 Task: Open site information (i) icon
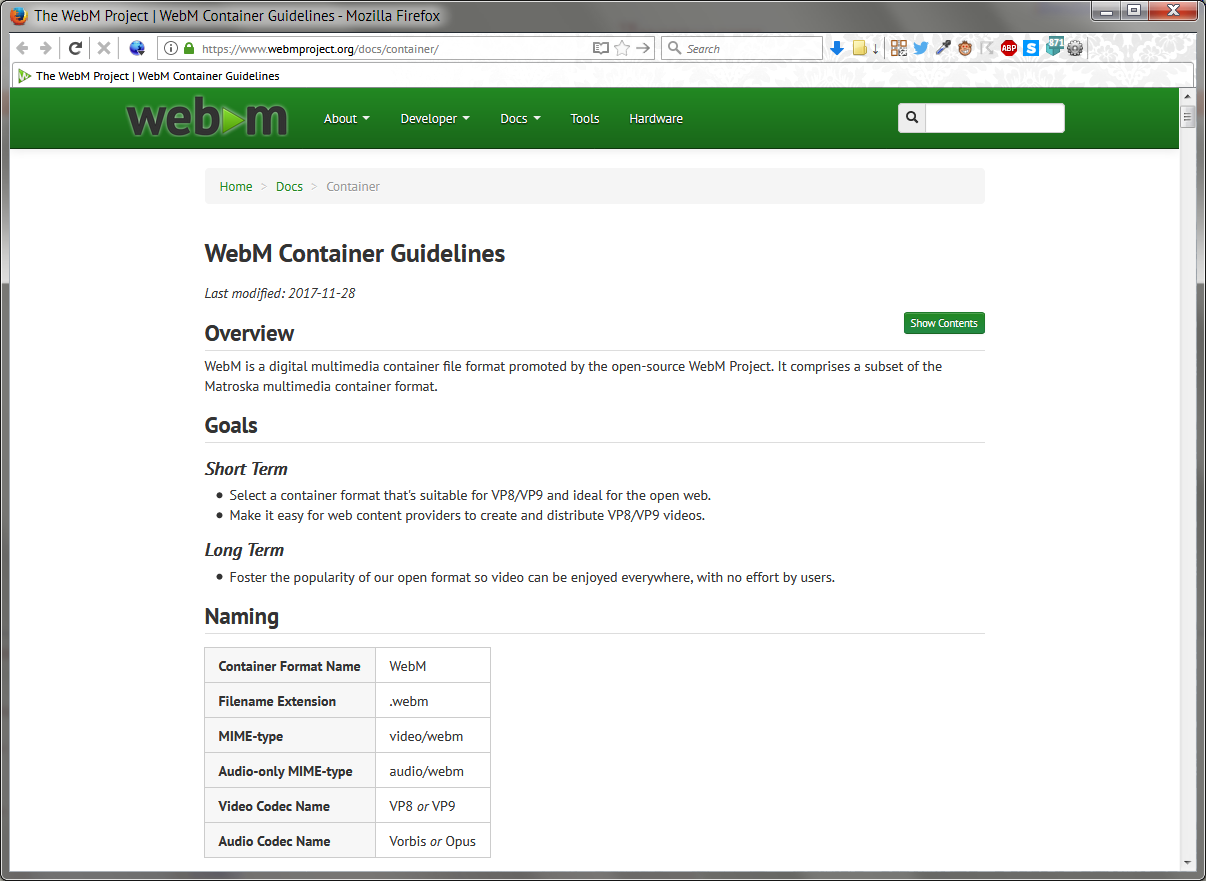click(x=171, y=48)
